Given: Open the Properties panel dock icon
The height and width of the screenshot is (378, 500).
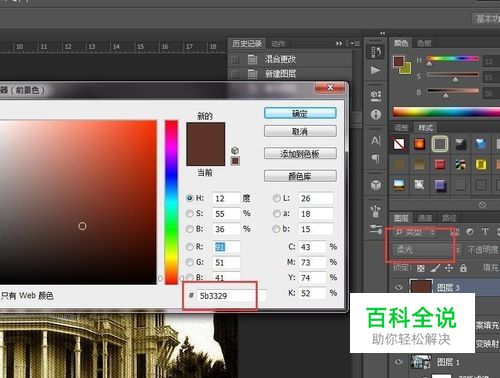Looking at the screenshot, I should [x=376, y=96].
